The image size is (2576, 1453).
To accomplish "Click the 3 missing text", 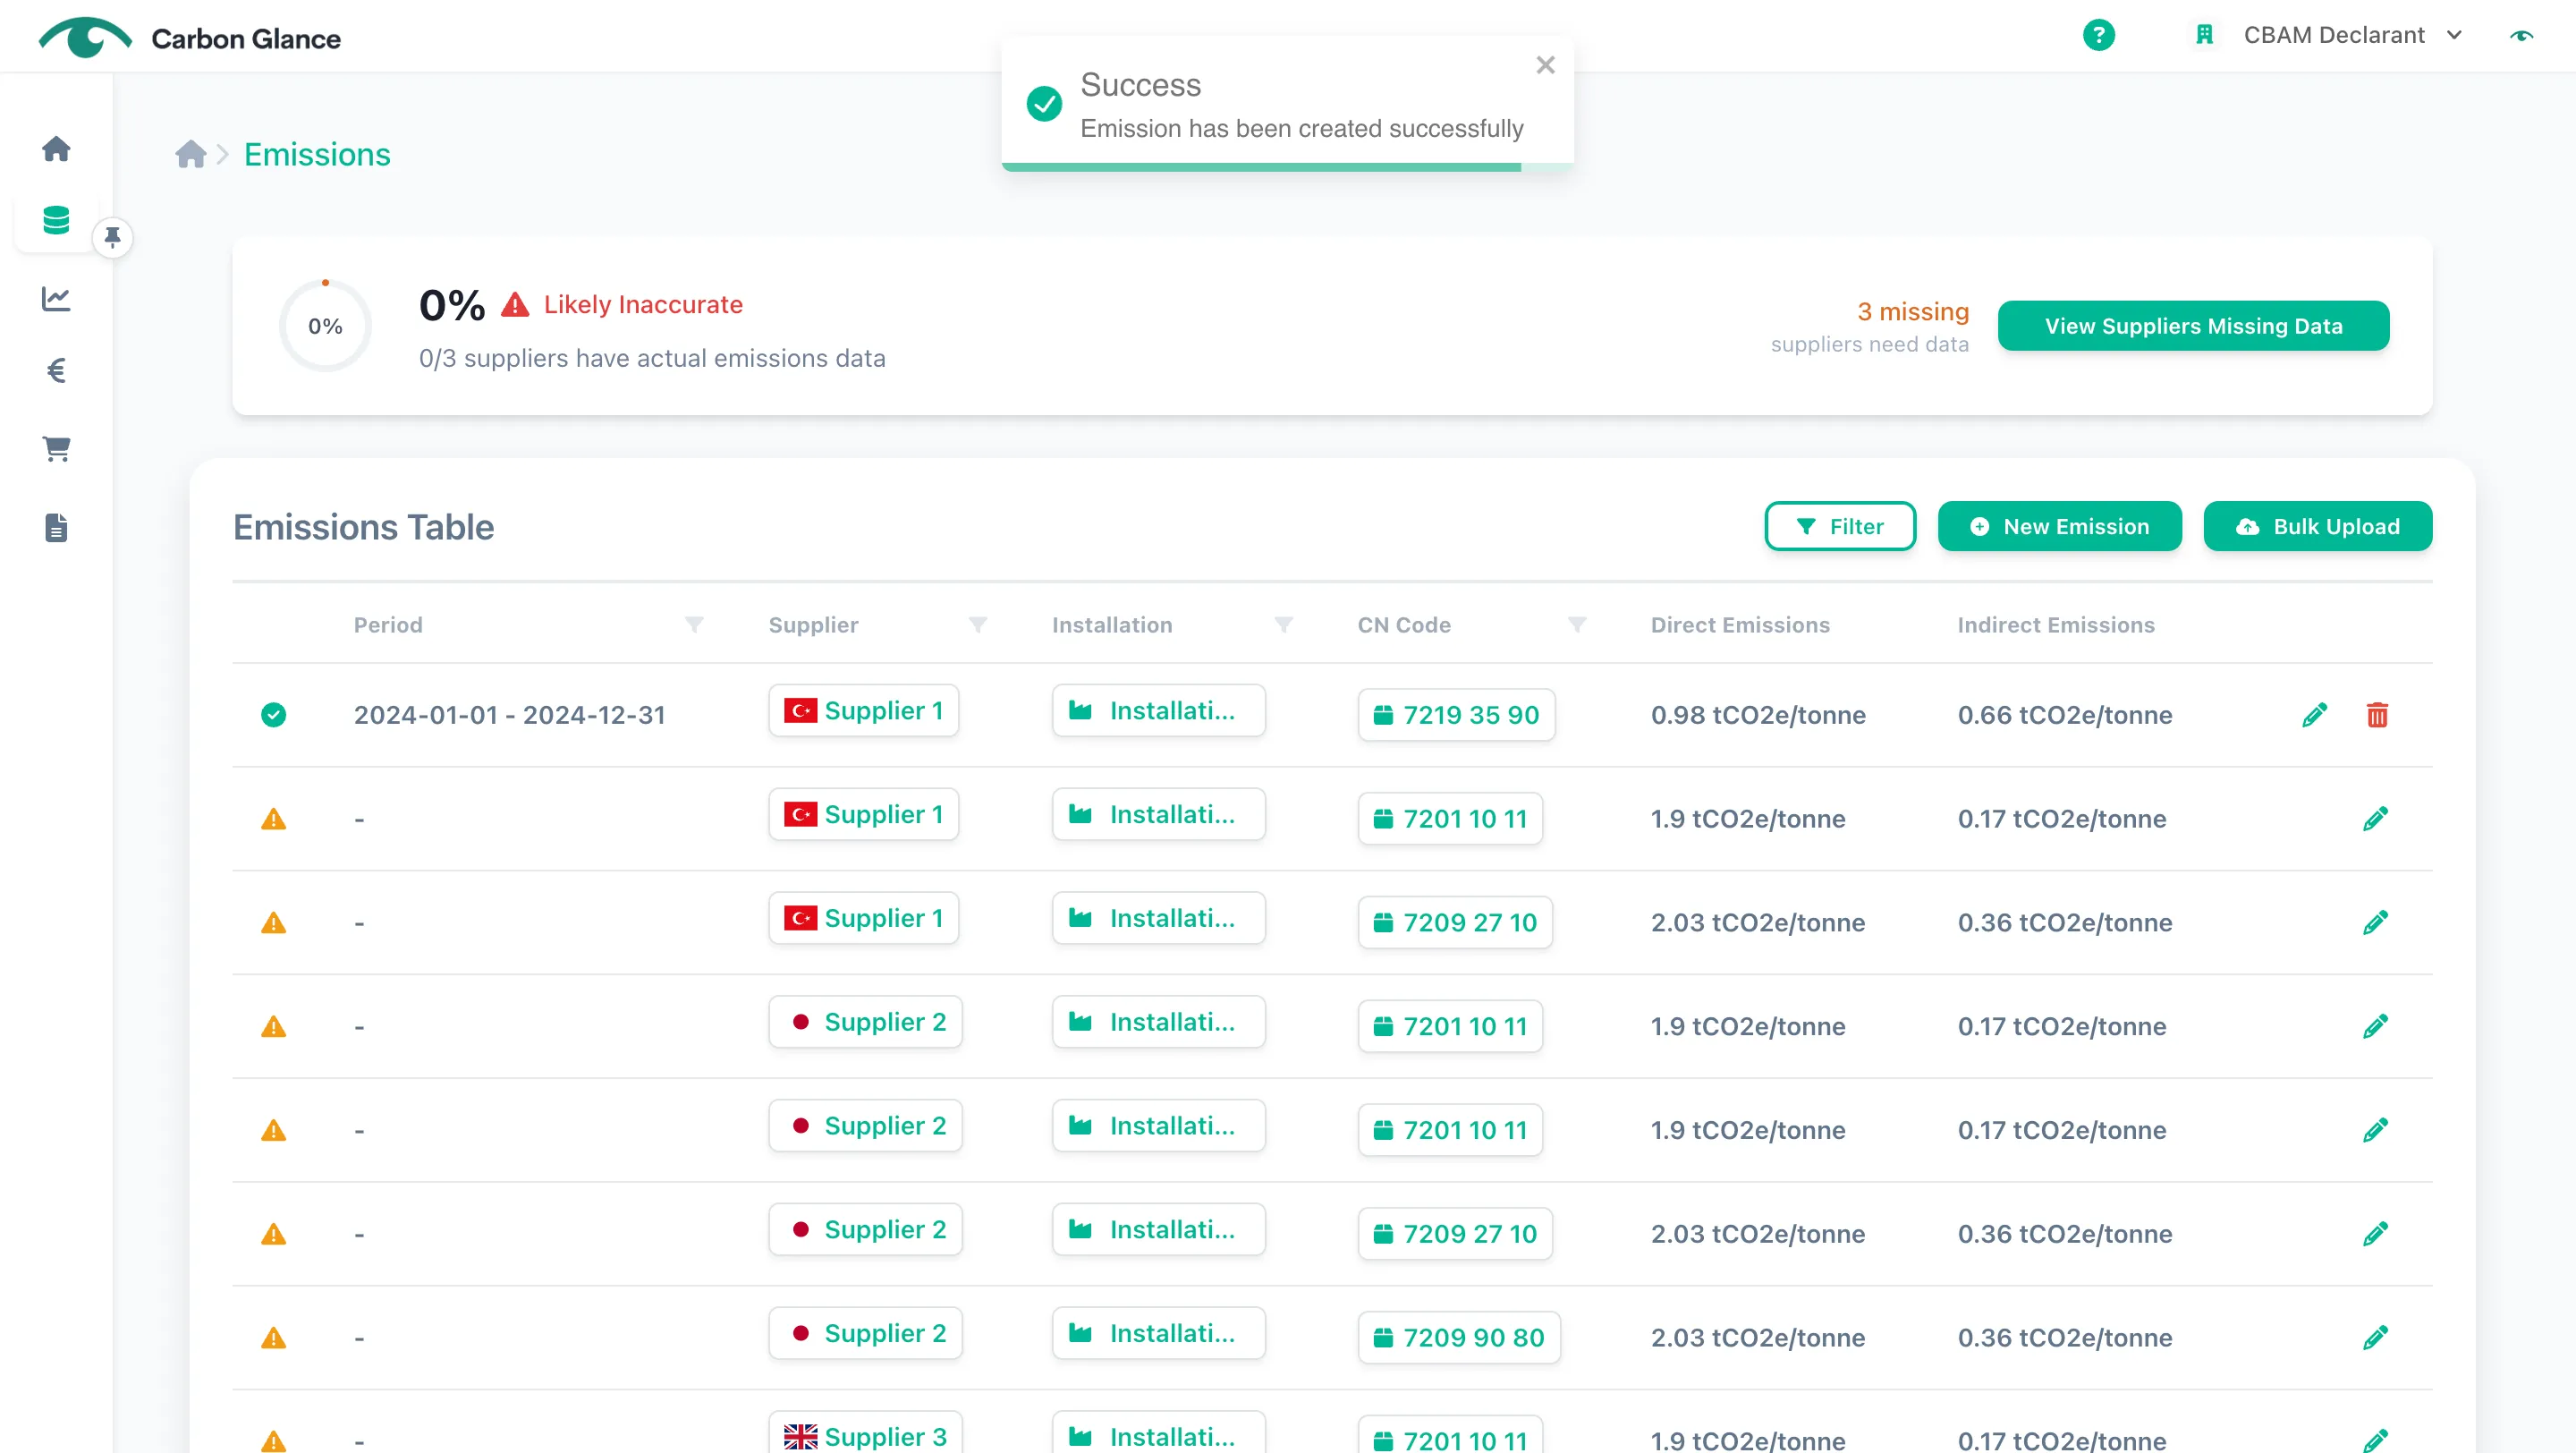I will click(x=1913, y=312).
